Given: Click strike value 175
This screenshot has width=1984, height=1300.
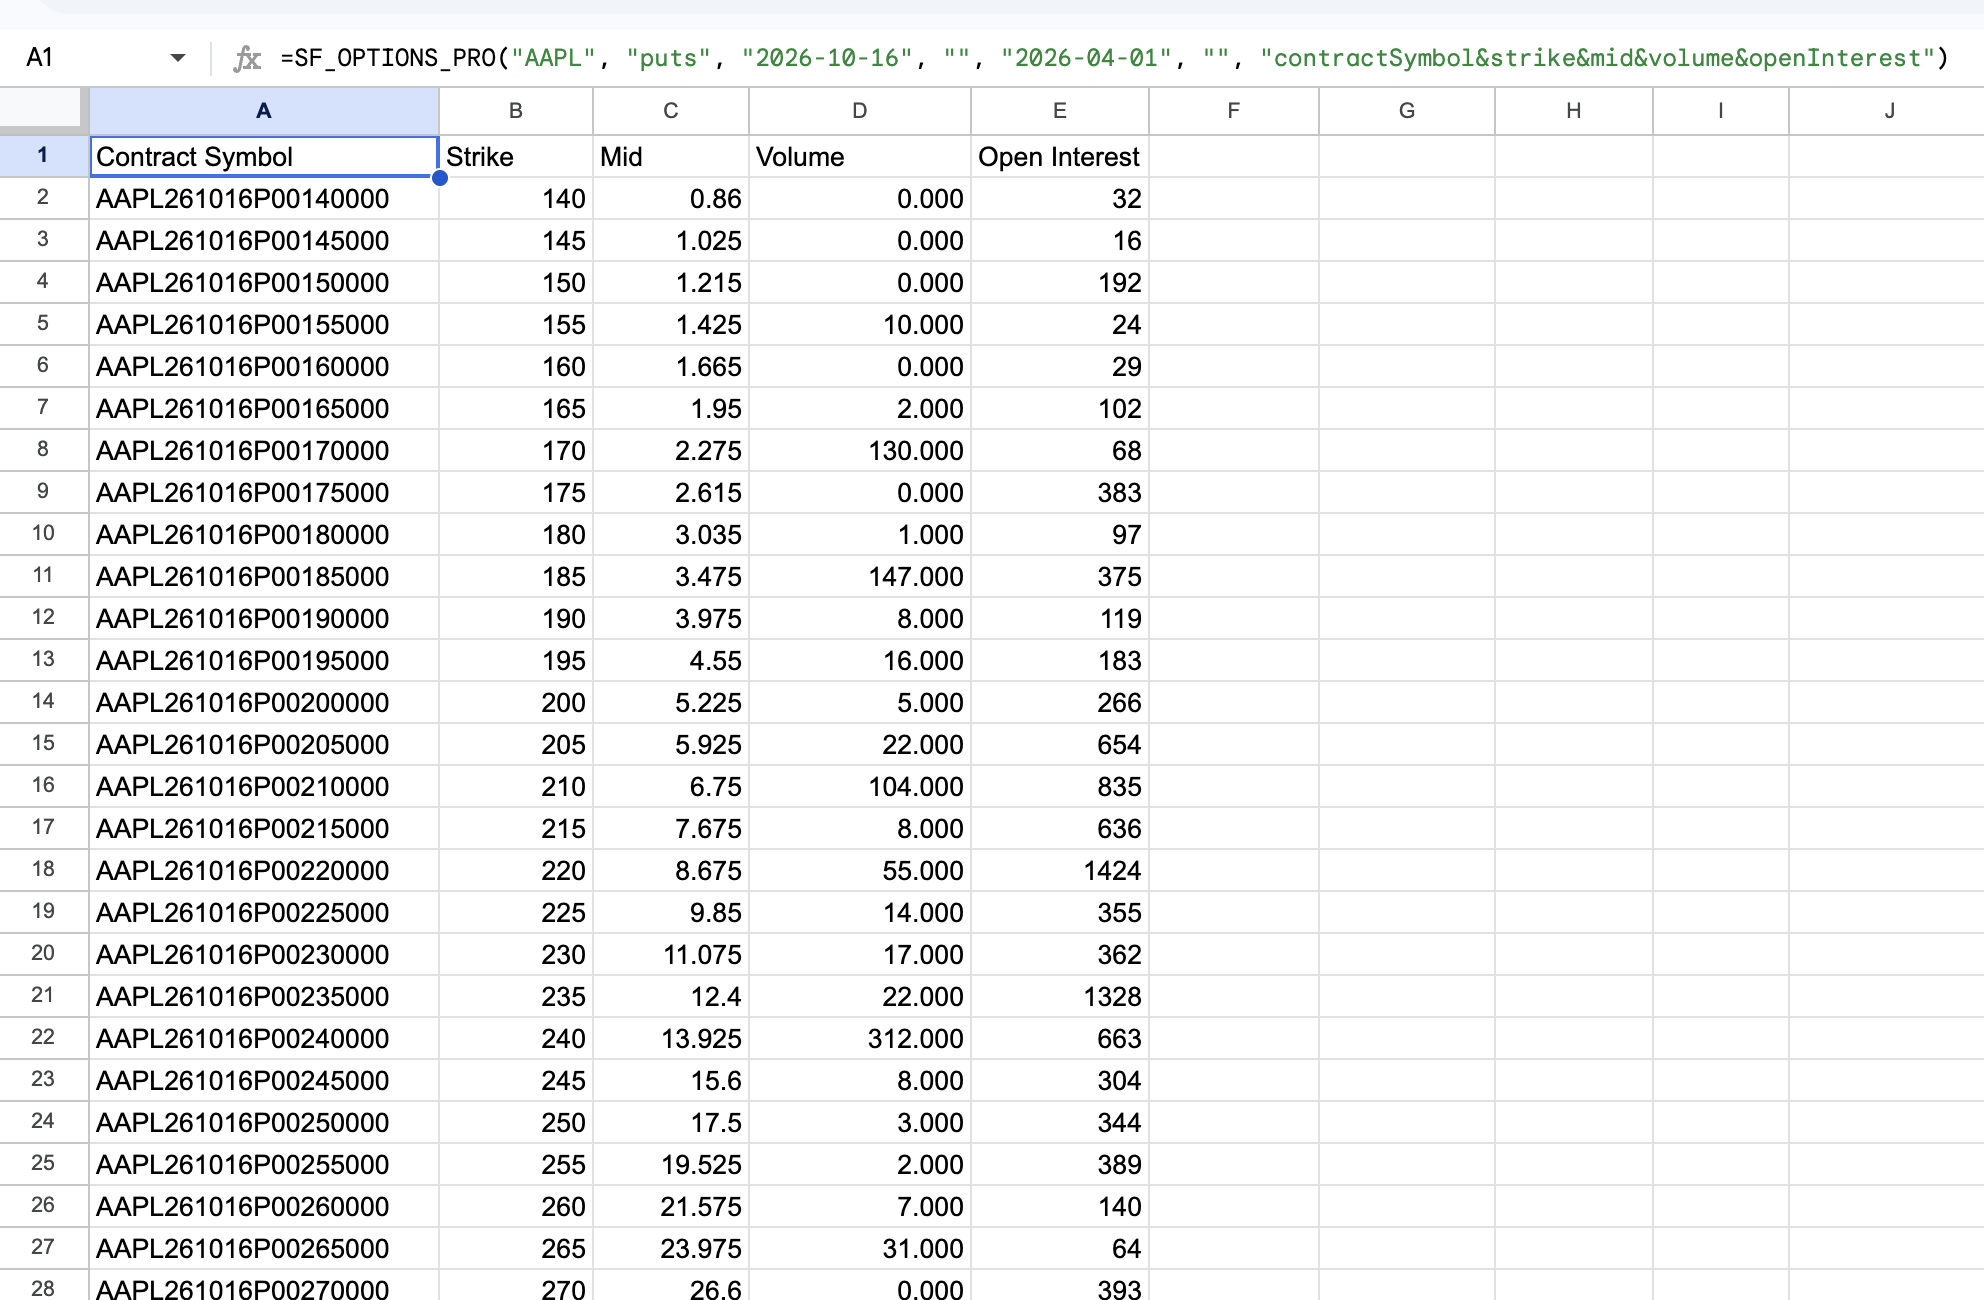Looking at the screenshot, I should (516, 493).
